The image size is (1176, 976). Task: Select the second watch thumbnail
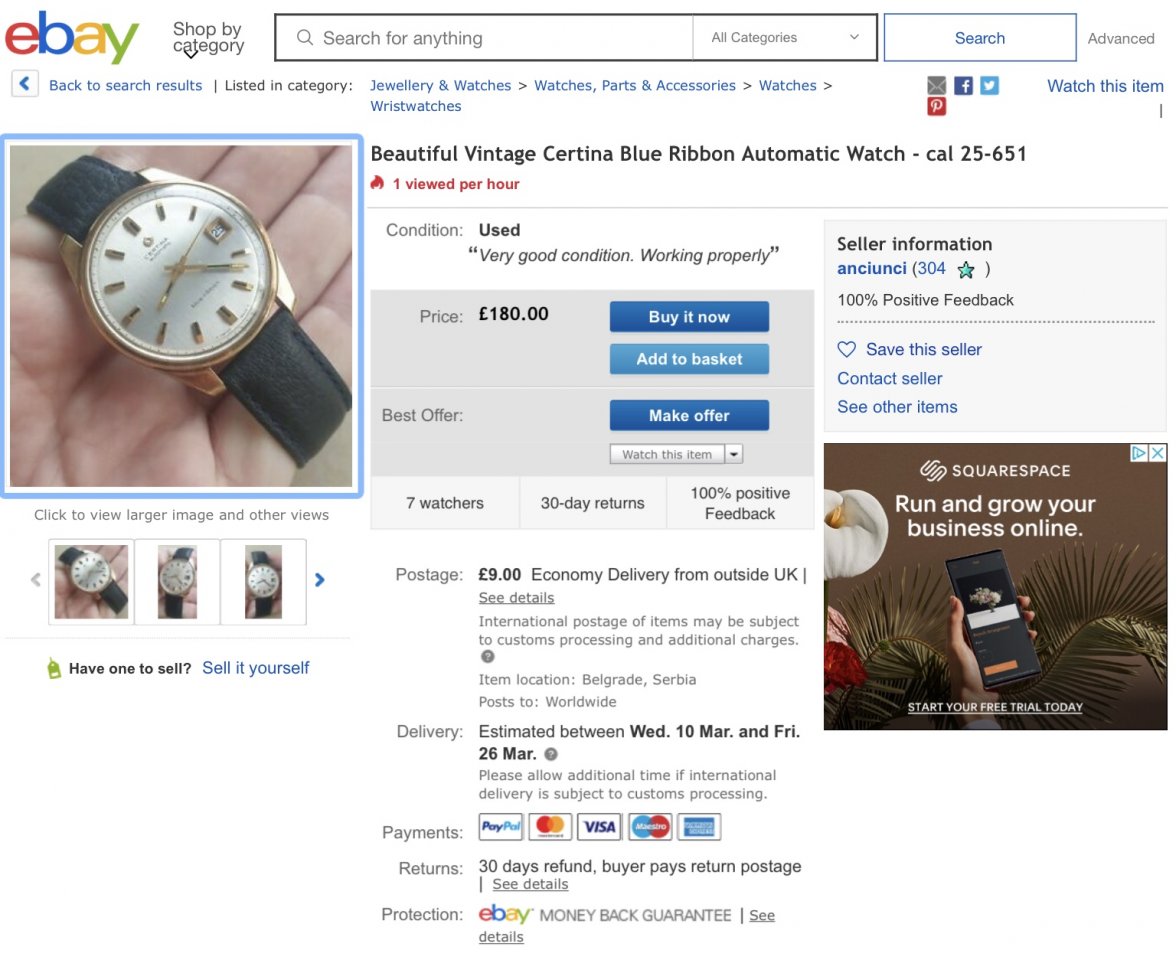click(177, 581)
